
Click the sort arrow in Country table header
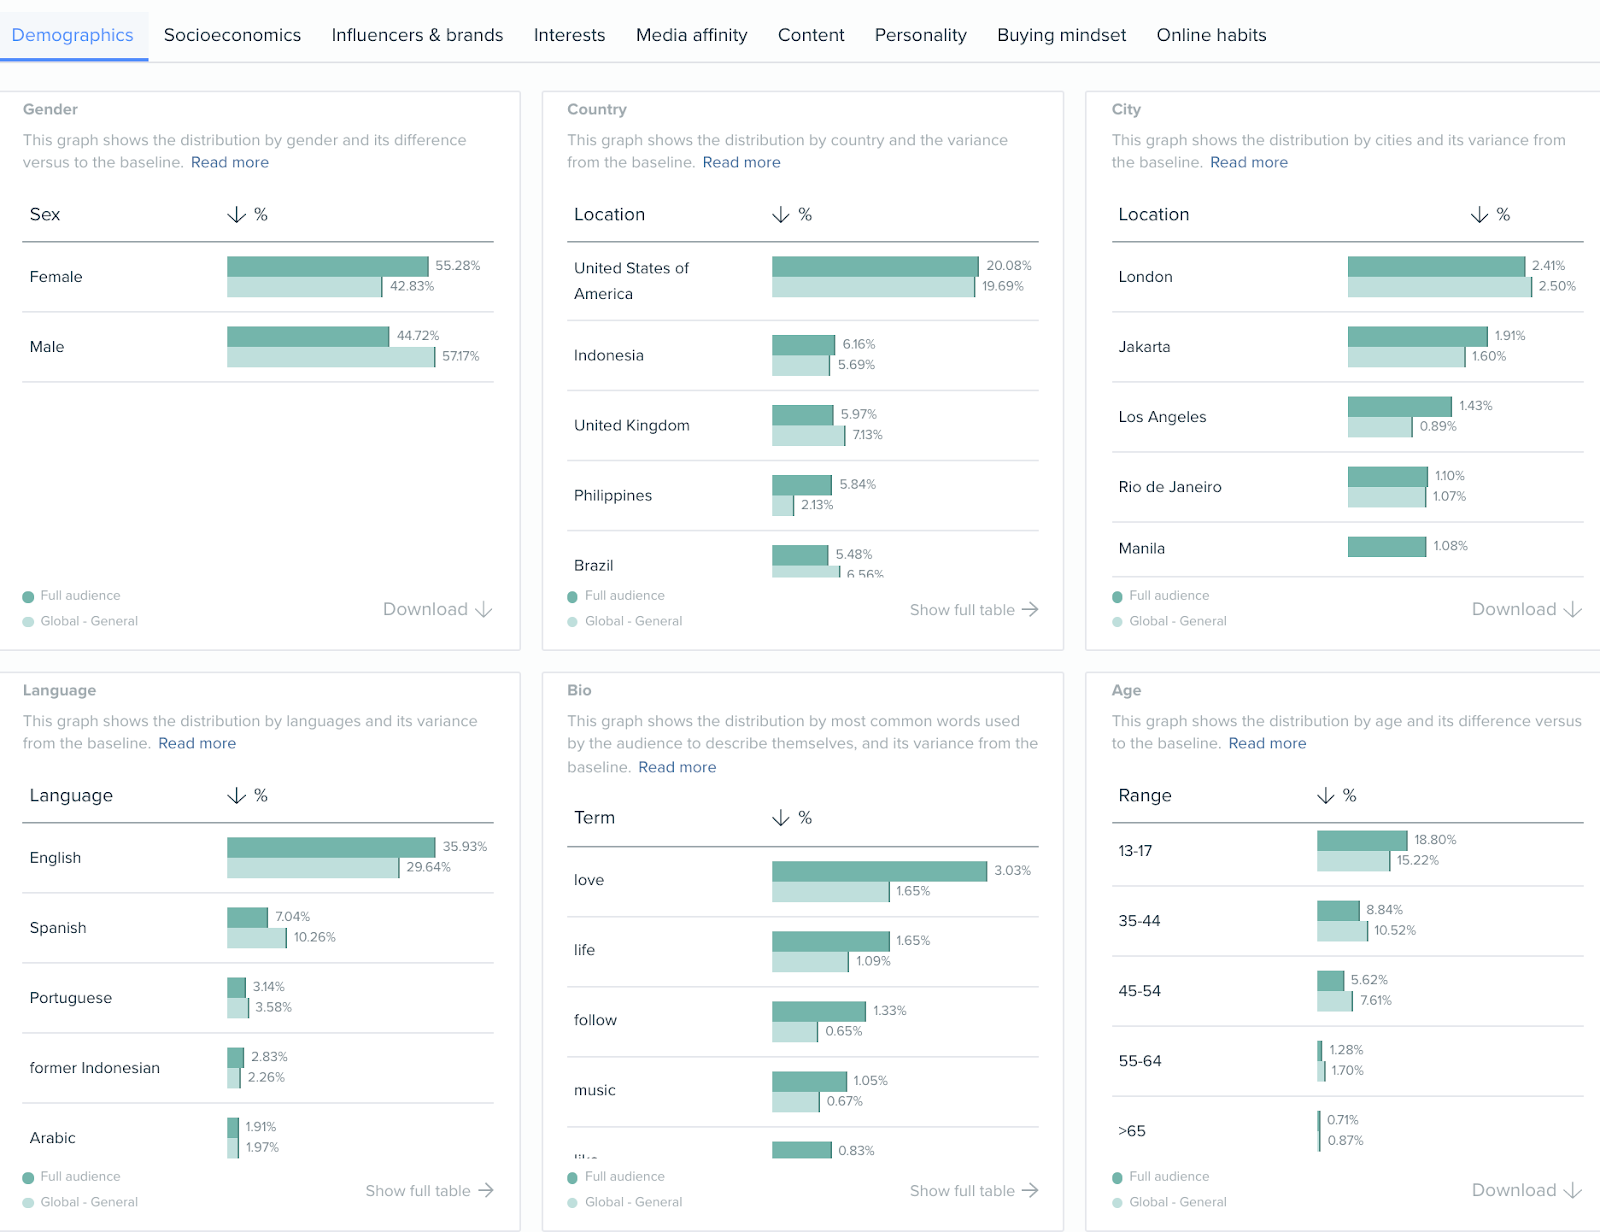781,215
